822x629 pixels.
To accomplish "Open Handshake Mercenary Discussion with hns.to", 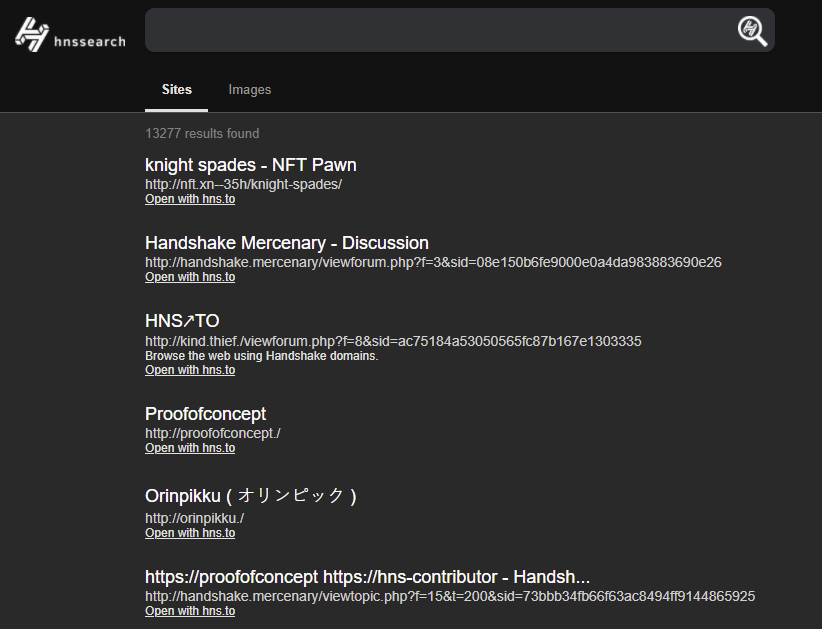I will pyautogui.click(x=190, y=277).
